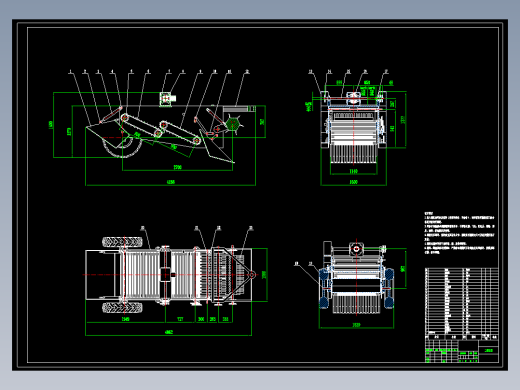Click the gearbox atop the side elevation view

(x=167, y=99)
